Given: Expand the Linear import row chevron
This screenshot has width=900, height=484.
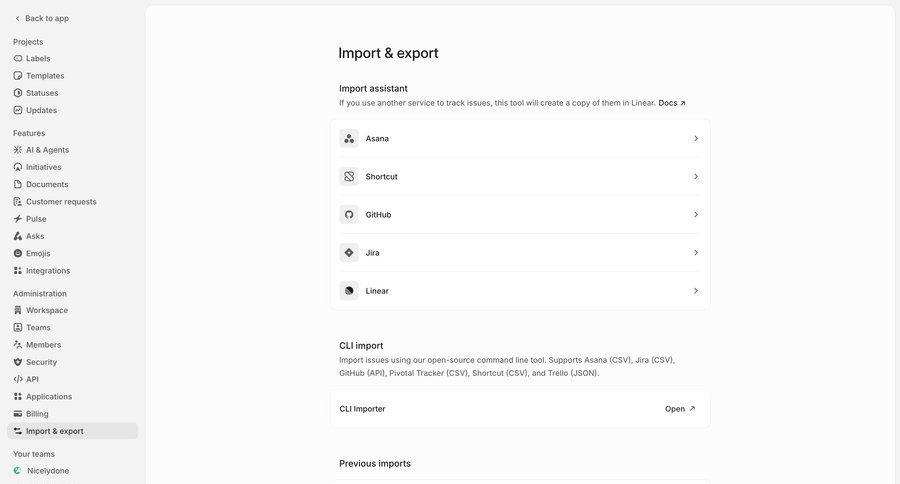Looking at the screenshot, I should click(696, 291).
